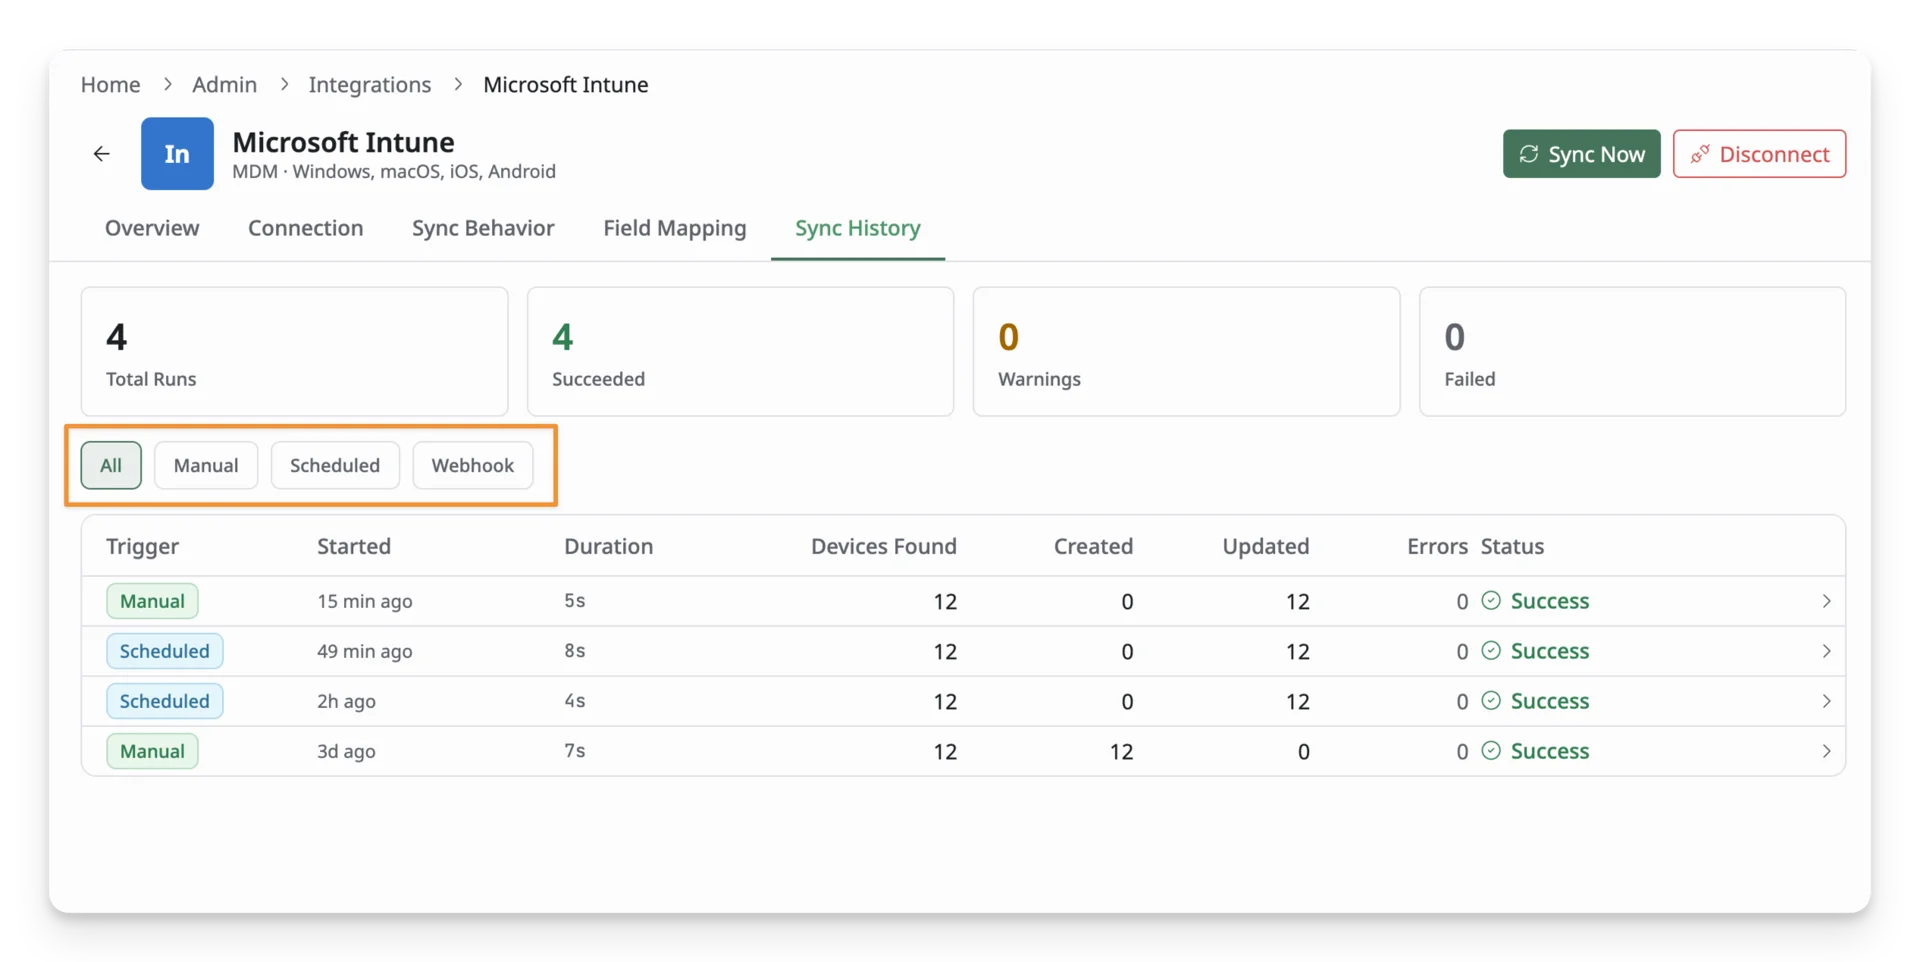Click Manual badge in 3d ago row
This screenshot has width=1920, height=962.
pyautogui.click(x=152, y=751)
